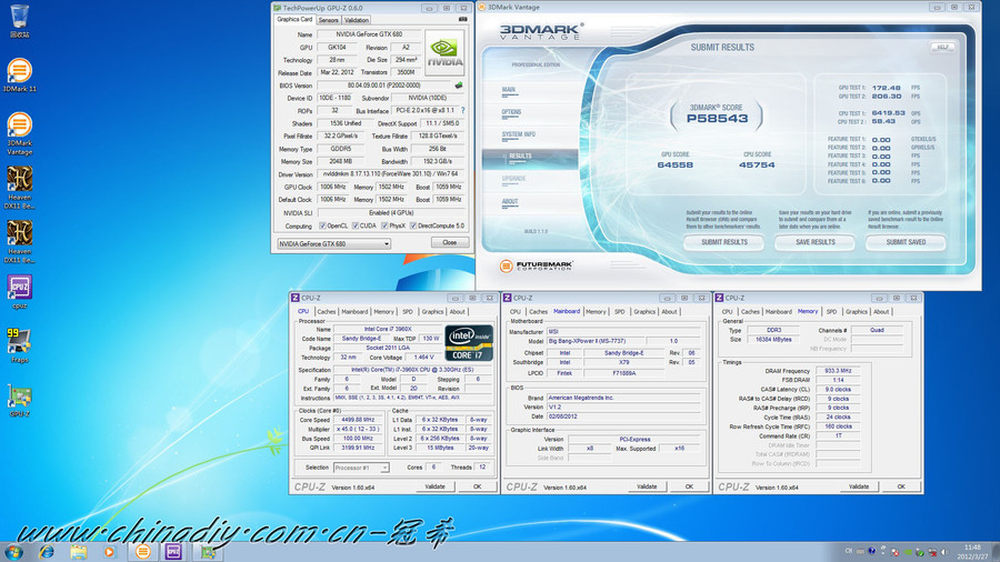Viewport: 1000px width, 562px height.
Task: Open Caches tab in CPU-Z processor window
Action: [326, 312]
